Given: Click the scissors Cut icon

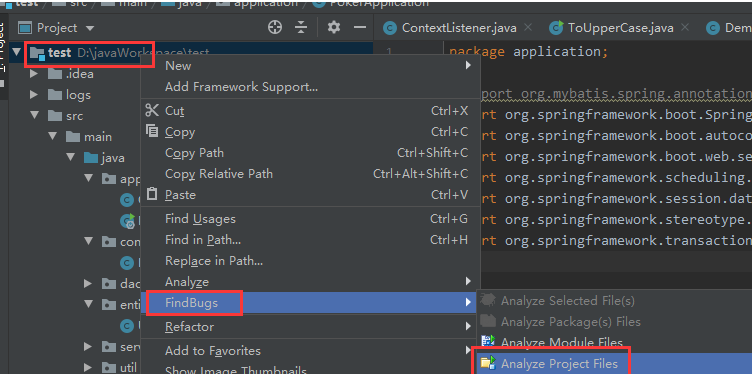Looking at the screenshot, I should (x=152, y=110).
